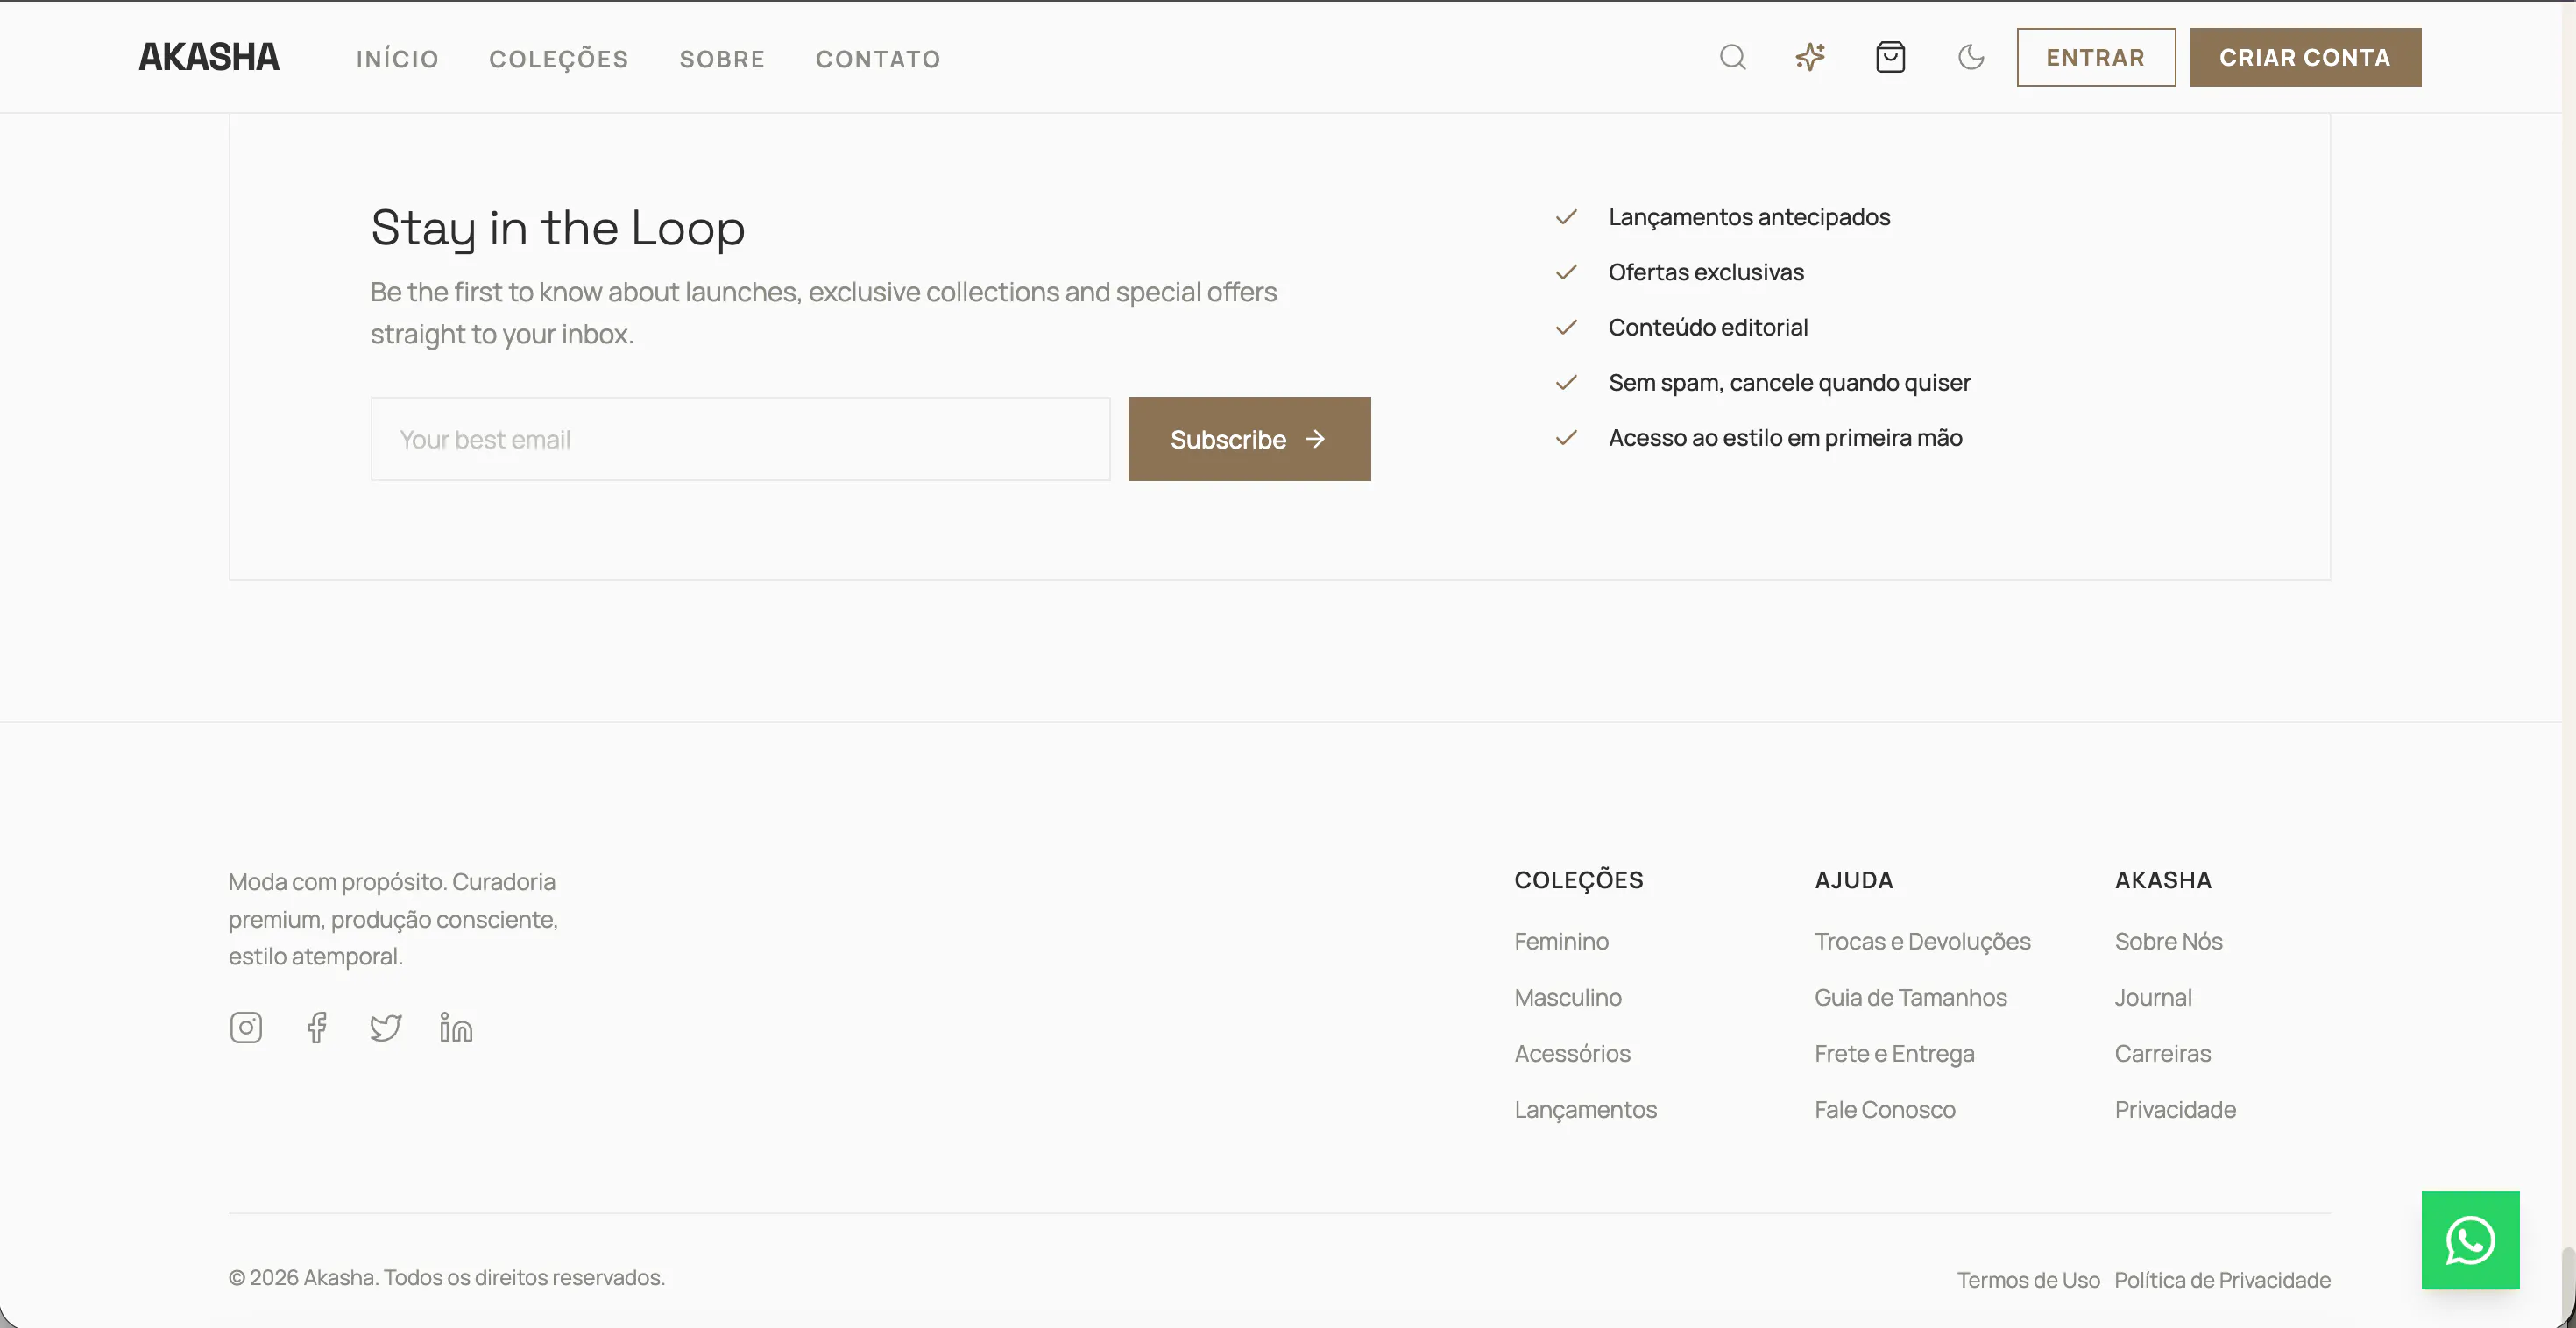Click the COLEÇÕES footer column heading
The height and width of the screenshot is (1328, 2576).
1578,880
